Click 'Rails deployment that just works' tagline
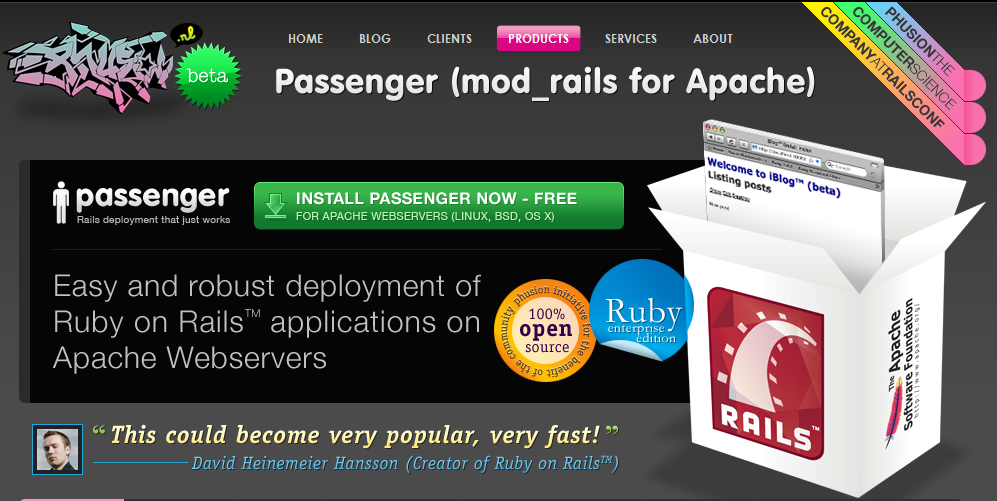 [x=153, y=220]
